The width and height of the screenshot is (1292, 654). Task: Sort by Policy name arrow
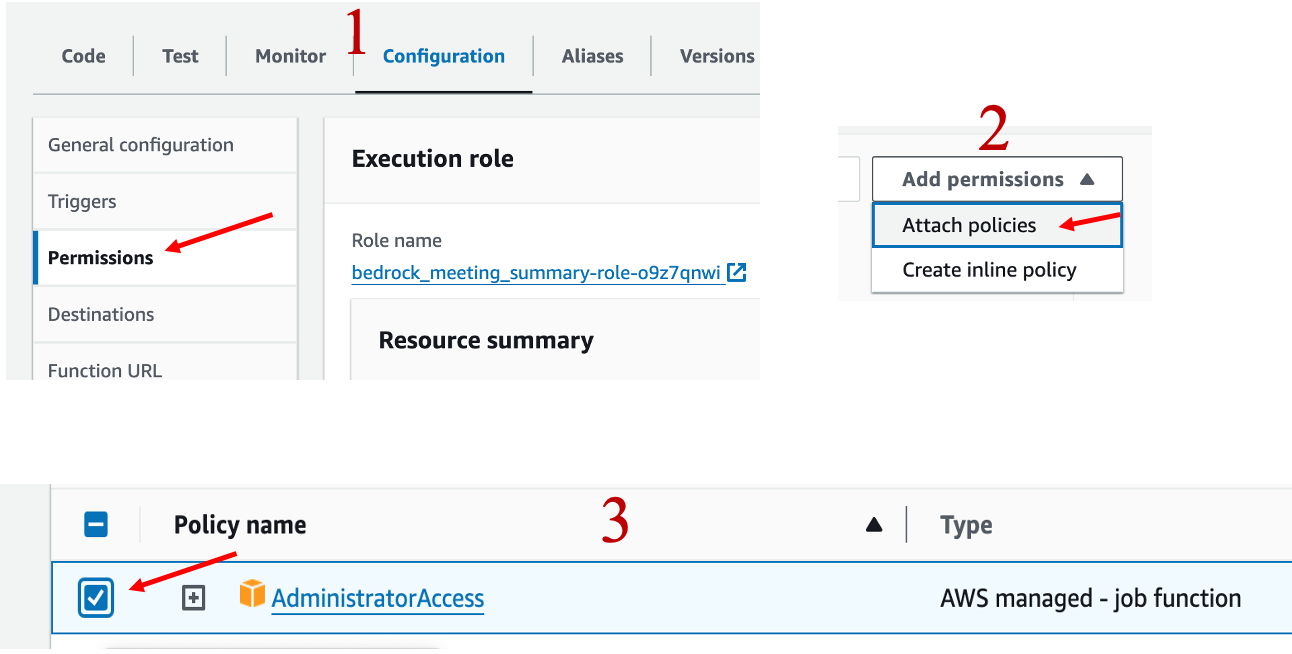874,524
